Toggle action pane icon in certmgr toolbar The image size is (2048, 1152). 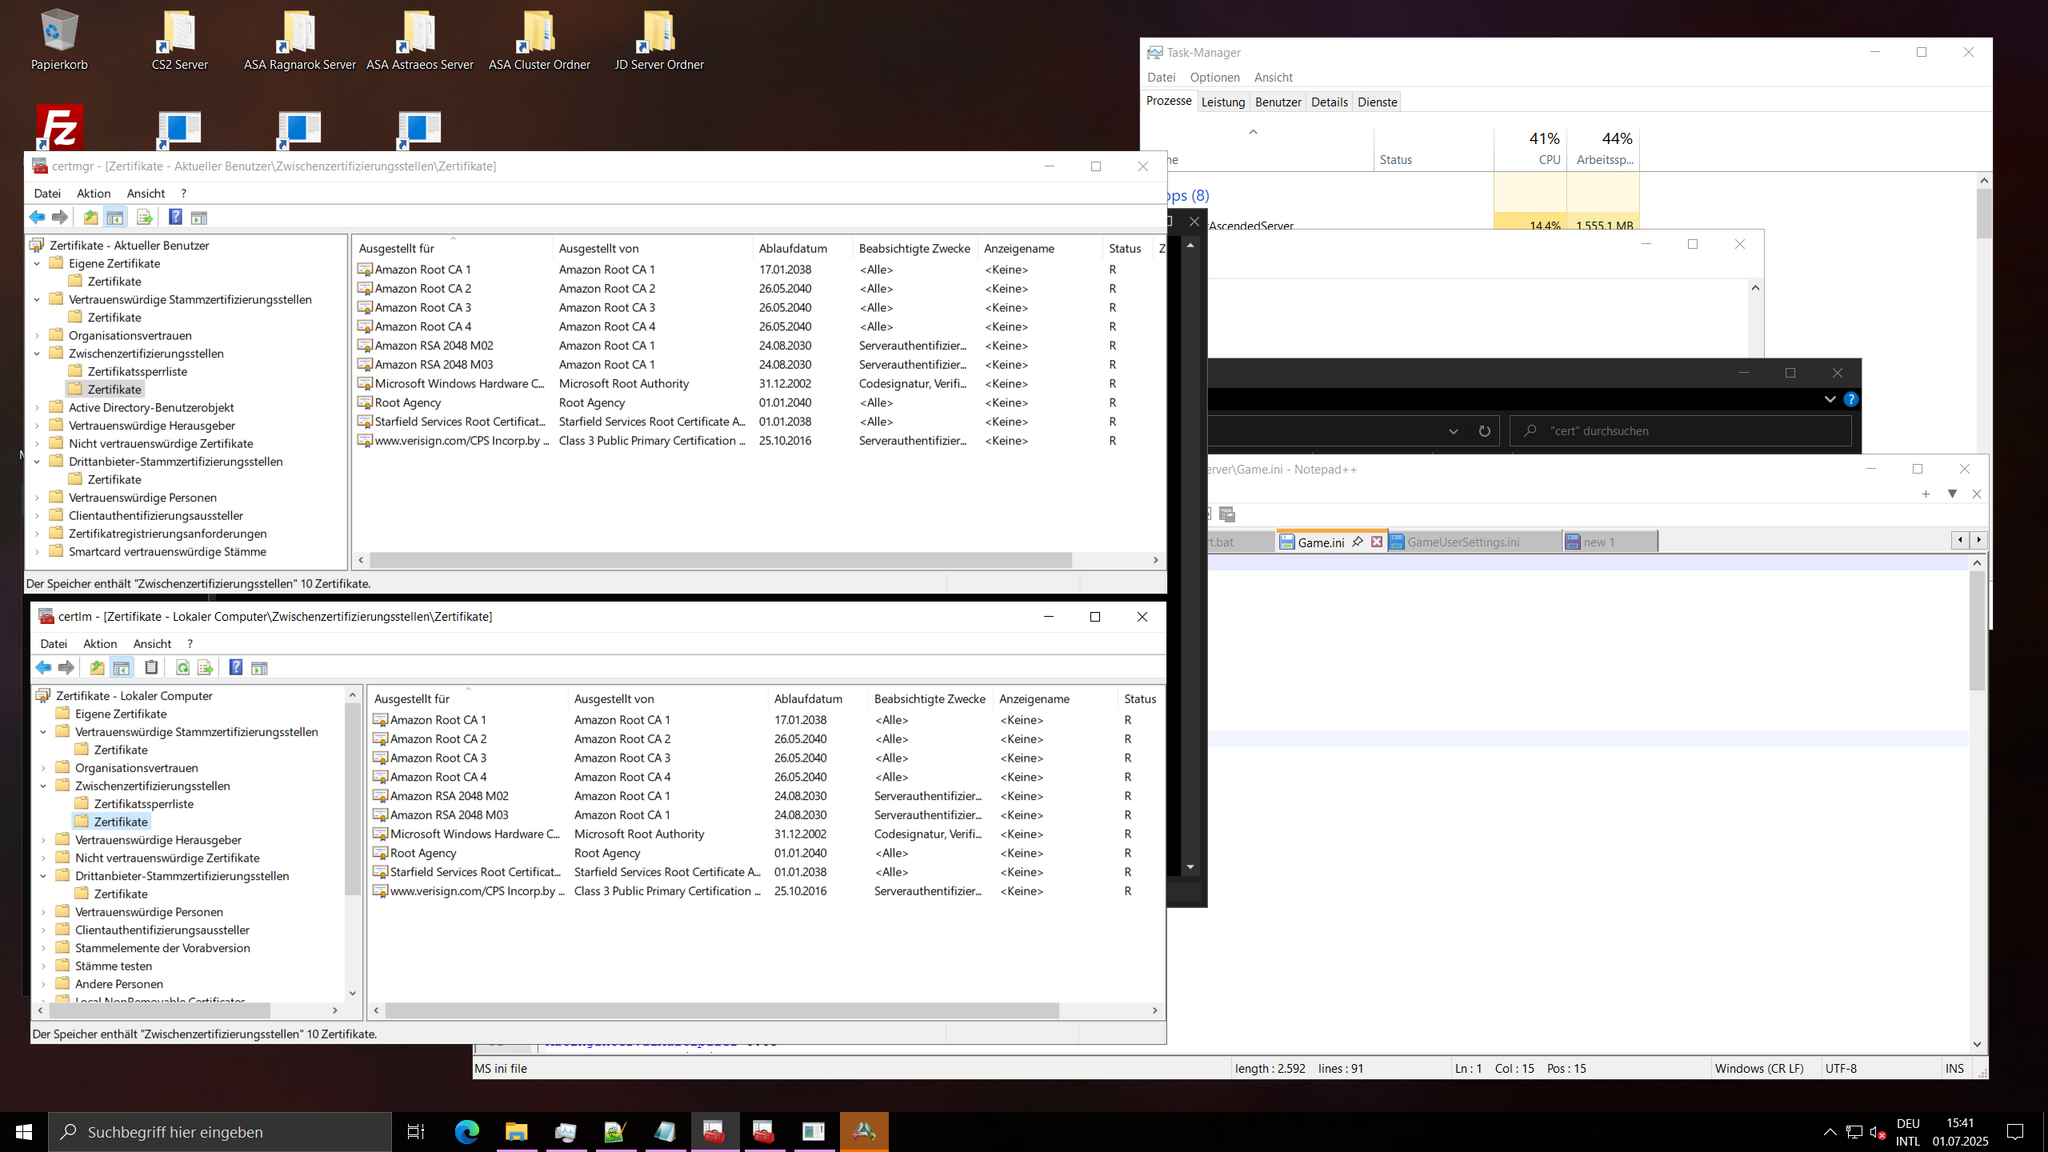click(x=199, y=218)
